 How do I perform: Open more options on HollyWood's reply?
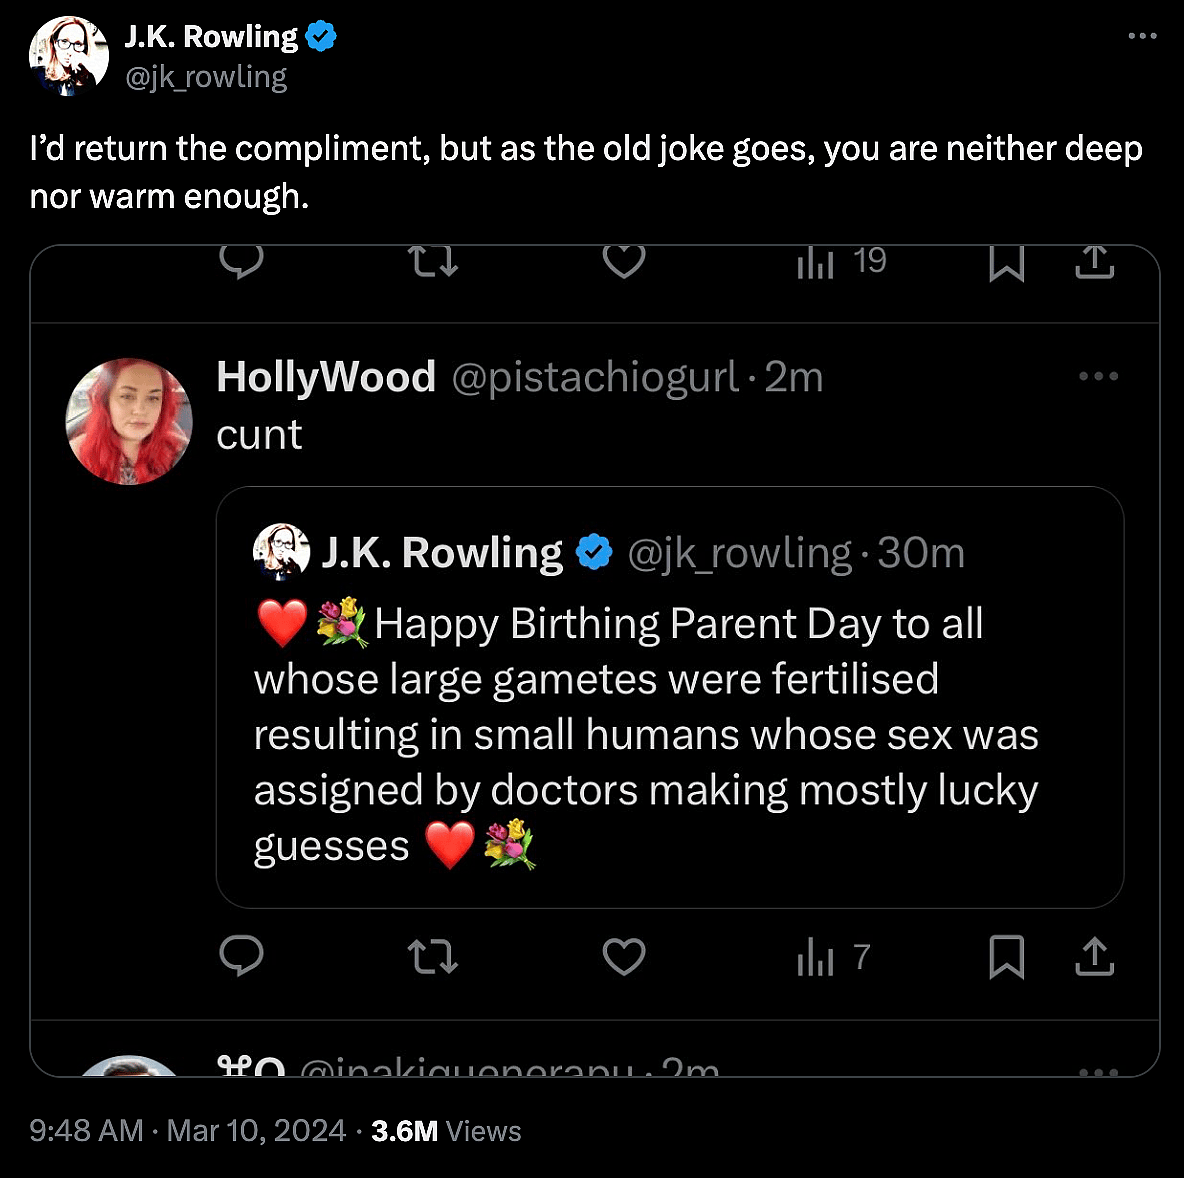1098,376
